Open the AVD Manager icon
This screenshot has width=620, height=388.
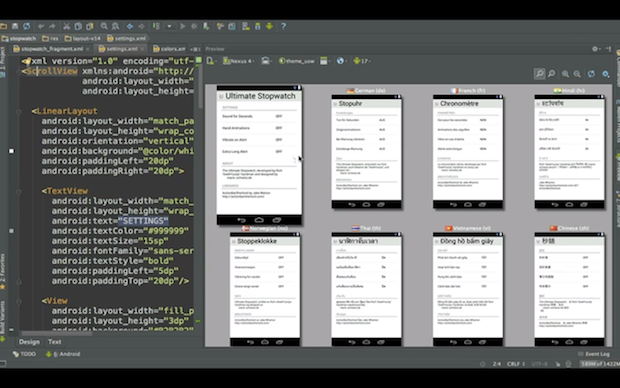coord(246,26)
